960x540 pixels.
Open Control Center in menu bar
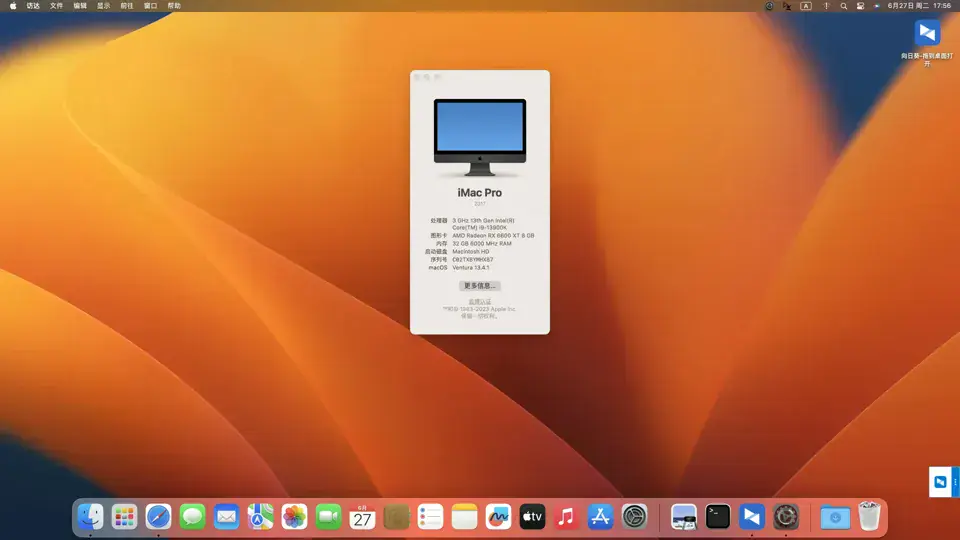tap(860, 6)
